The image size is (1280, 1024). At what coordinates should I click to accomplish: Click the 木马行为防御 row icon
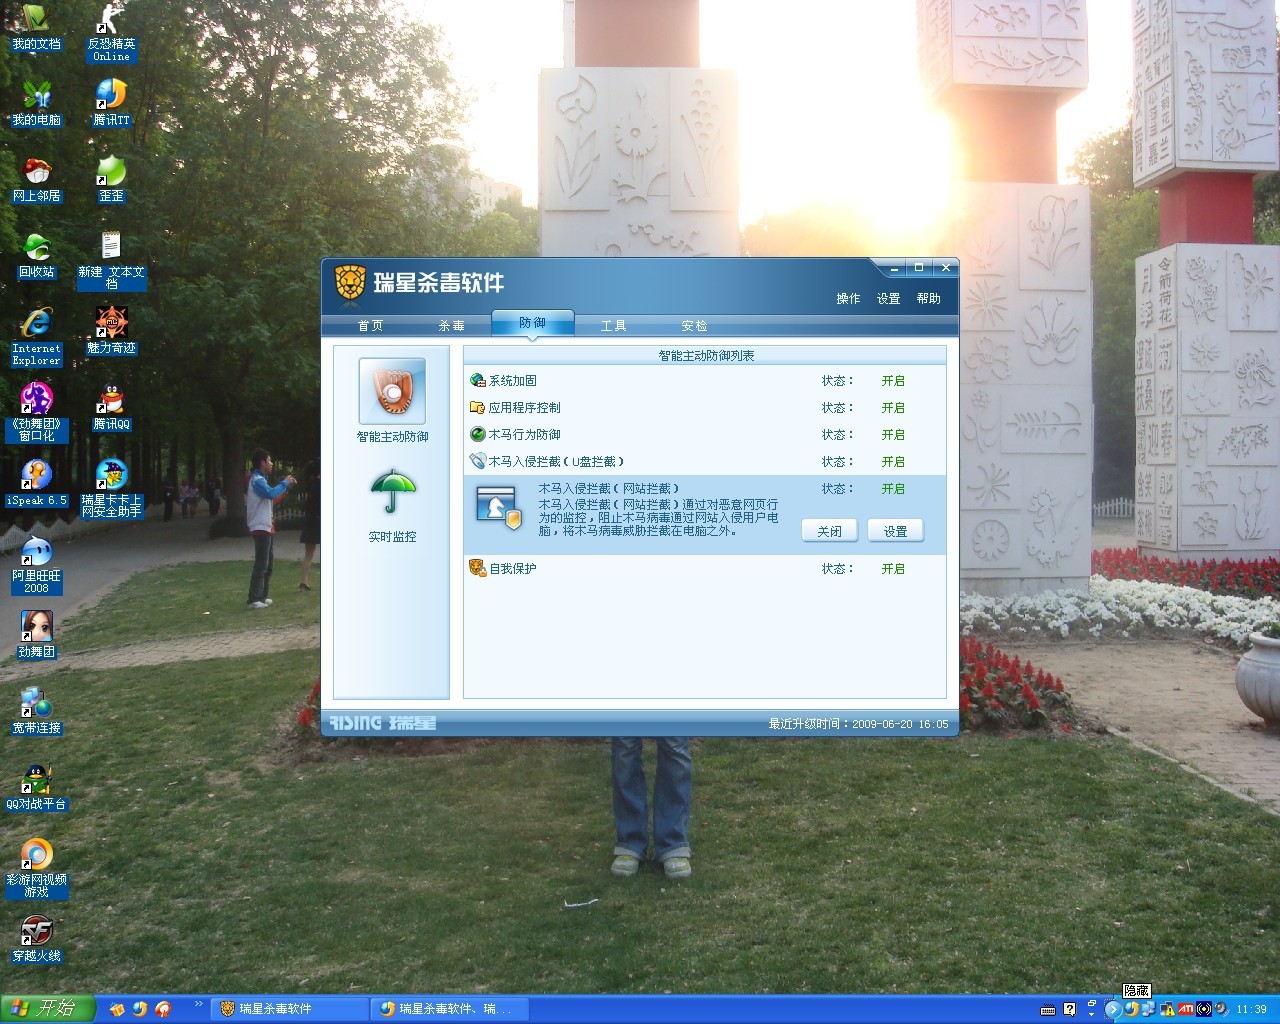click(477, 435)
